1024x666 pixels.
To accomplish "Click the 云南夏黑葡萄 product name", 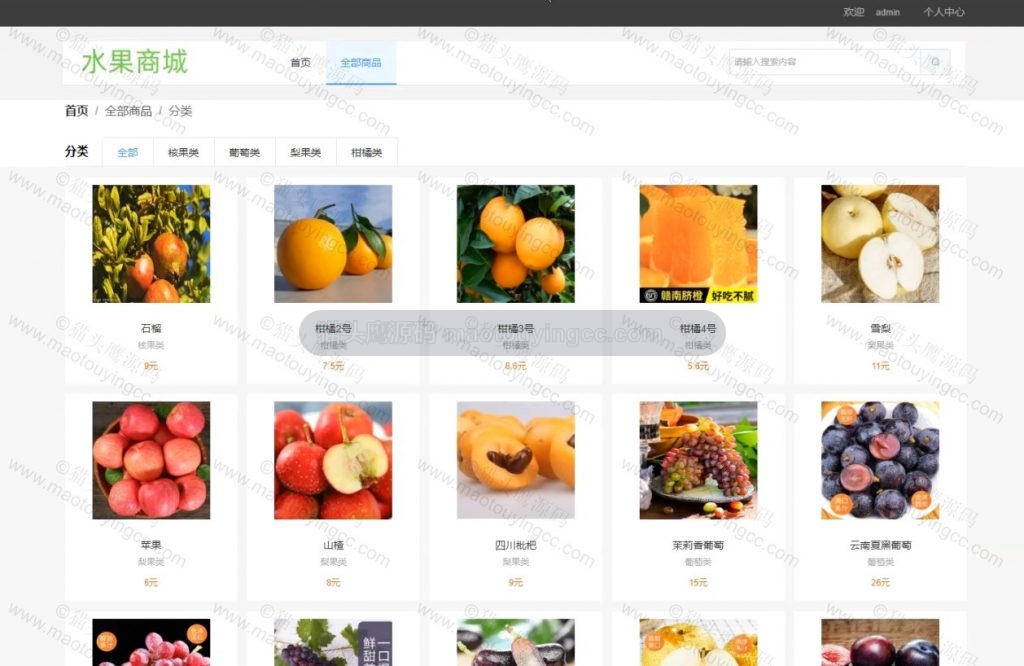I will pyautogui.click(x=880, y=545).
